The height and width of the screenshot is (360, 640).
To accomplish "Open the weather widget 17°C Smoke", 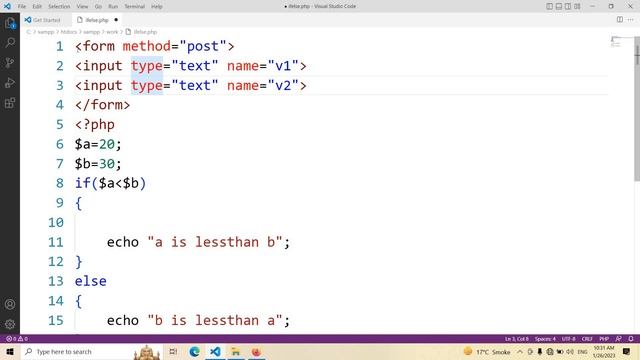I will click(487, 351).
